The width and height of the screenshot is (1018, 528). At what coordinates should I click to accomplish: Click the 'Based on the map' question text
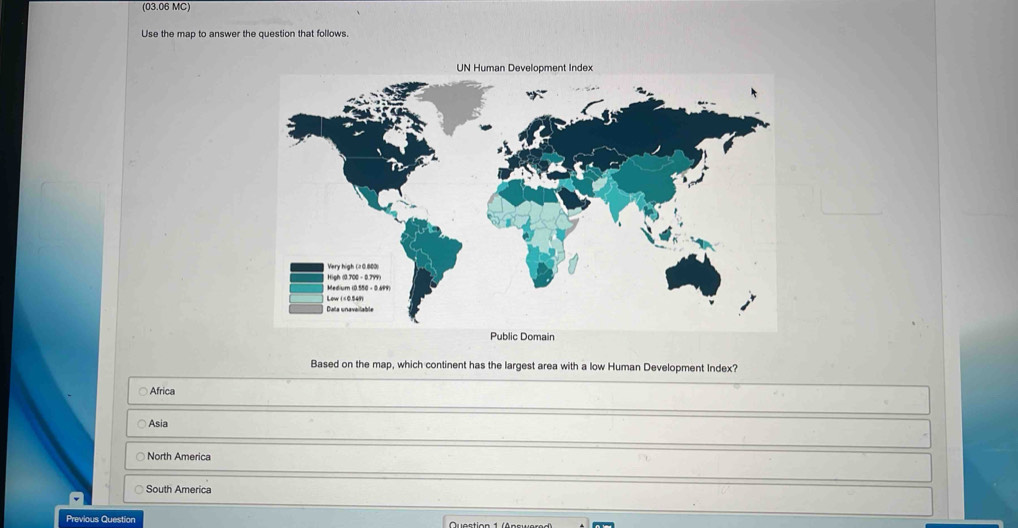point(524,366)
